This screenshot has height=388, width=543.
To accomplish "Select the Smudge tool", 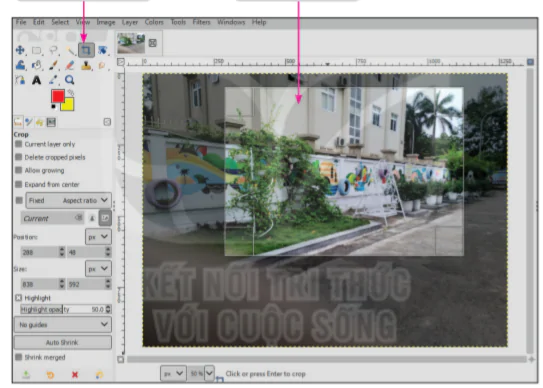I will (102, 65).
